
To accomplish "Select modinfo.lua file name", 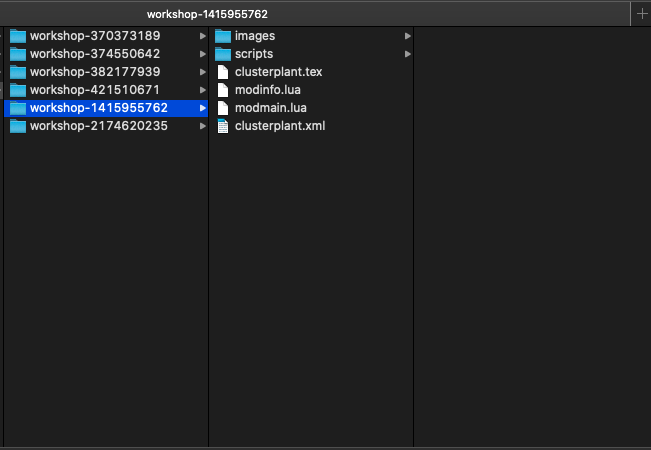I will pos(268,90).
